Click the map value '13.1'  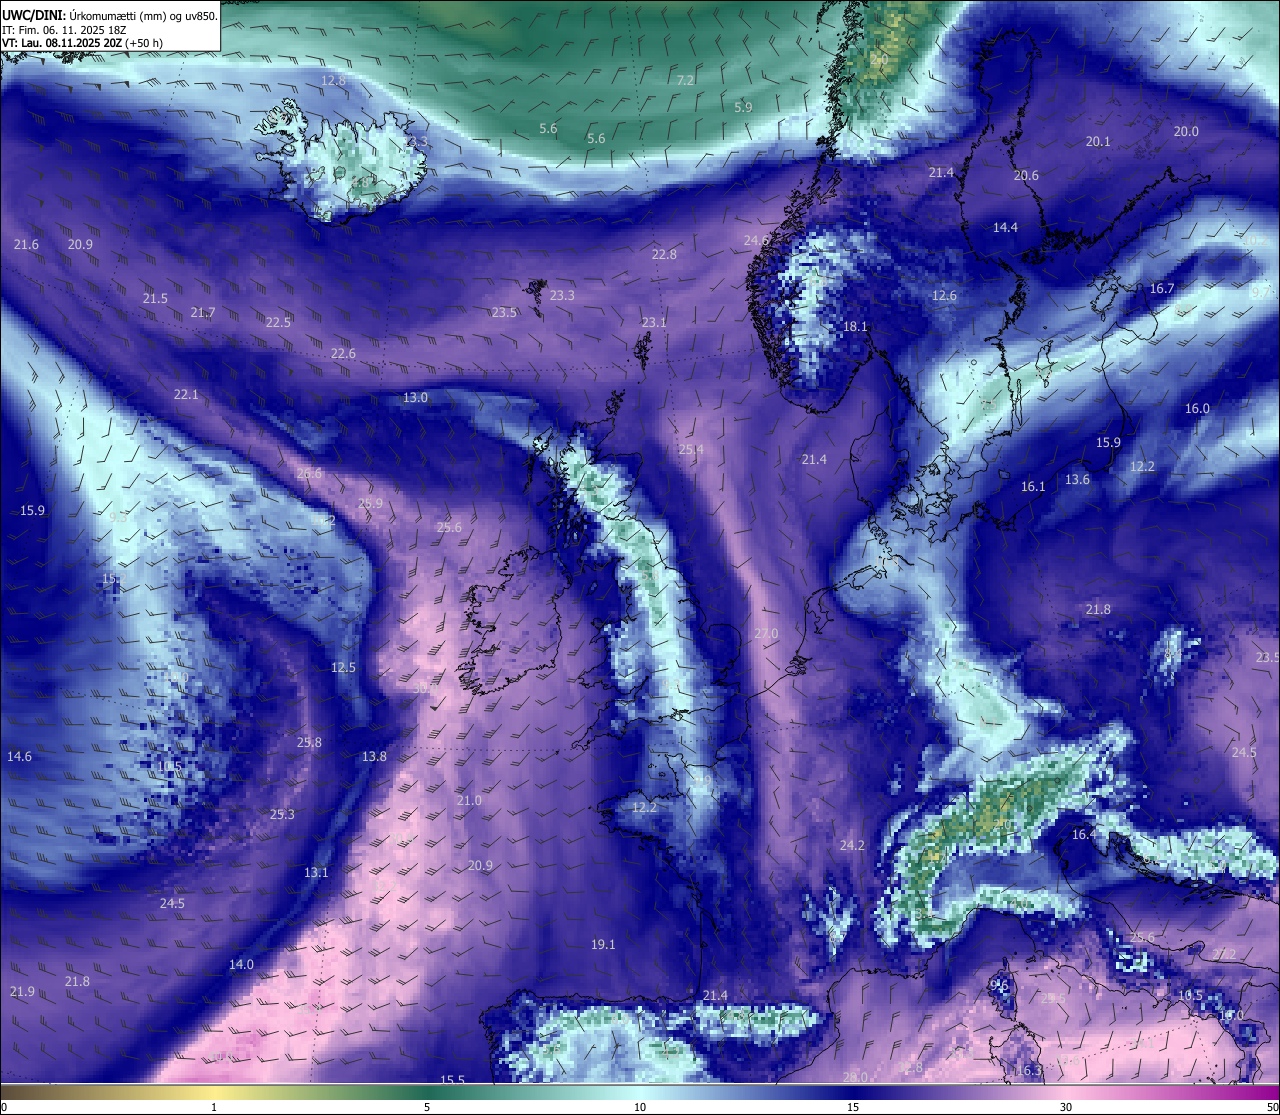tap(316, 873)
